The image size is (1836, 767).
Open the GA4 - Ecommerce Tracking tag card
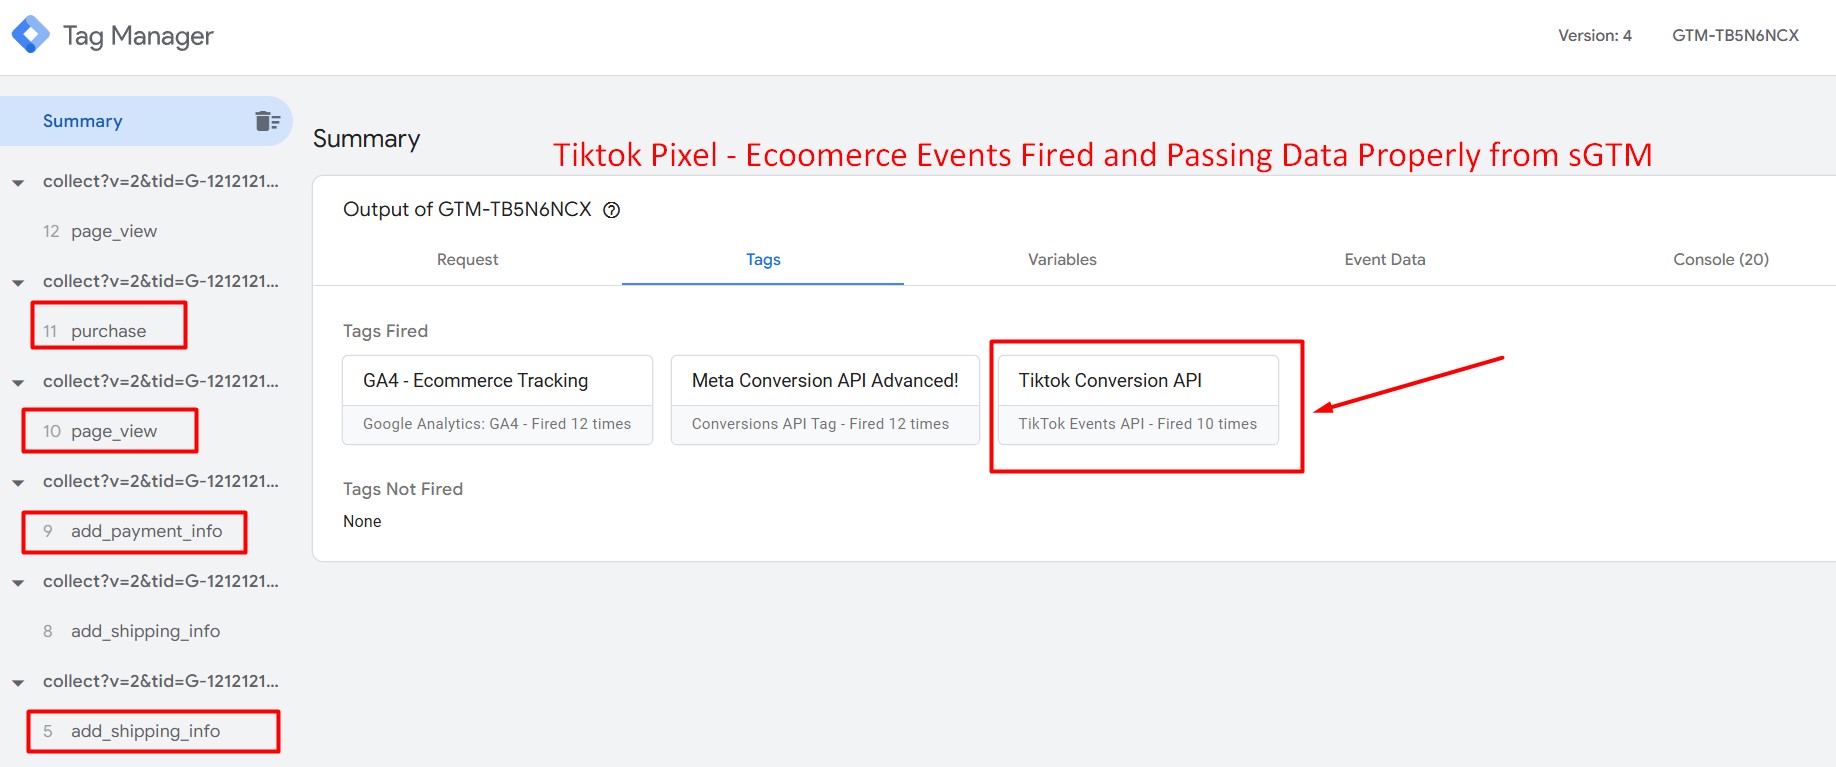click(497, 400)
